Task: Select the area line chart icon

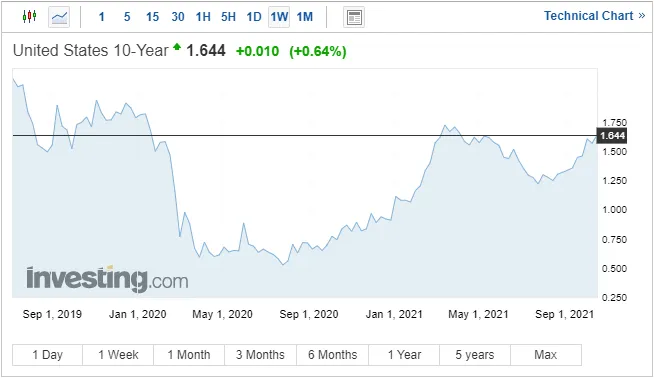Action: tap(59, 17)
